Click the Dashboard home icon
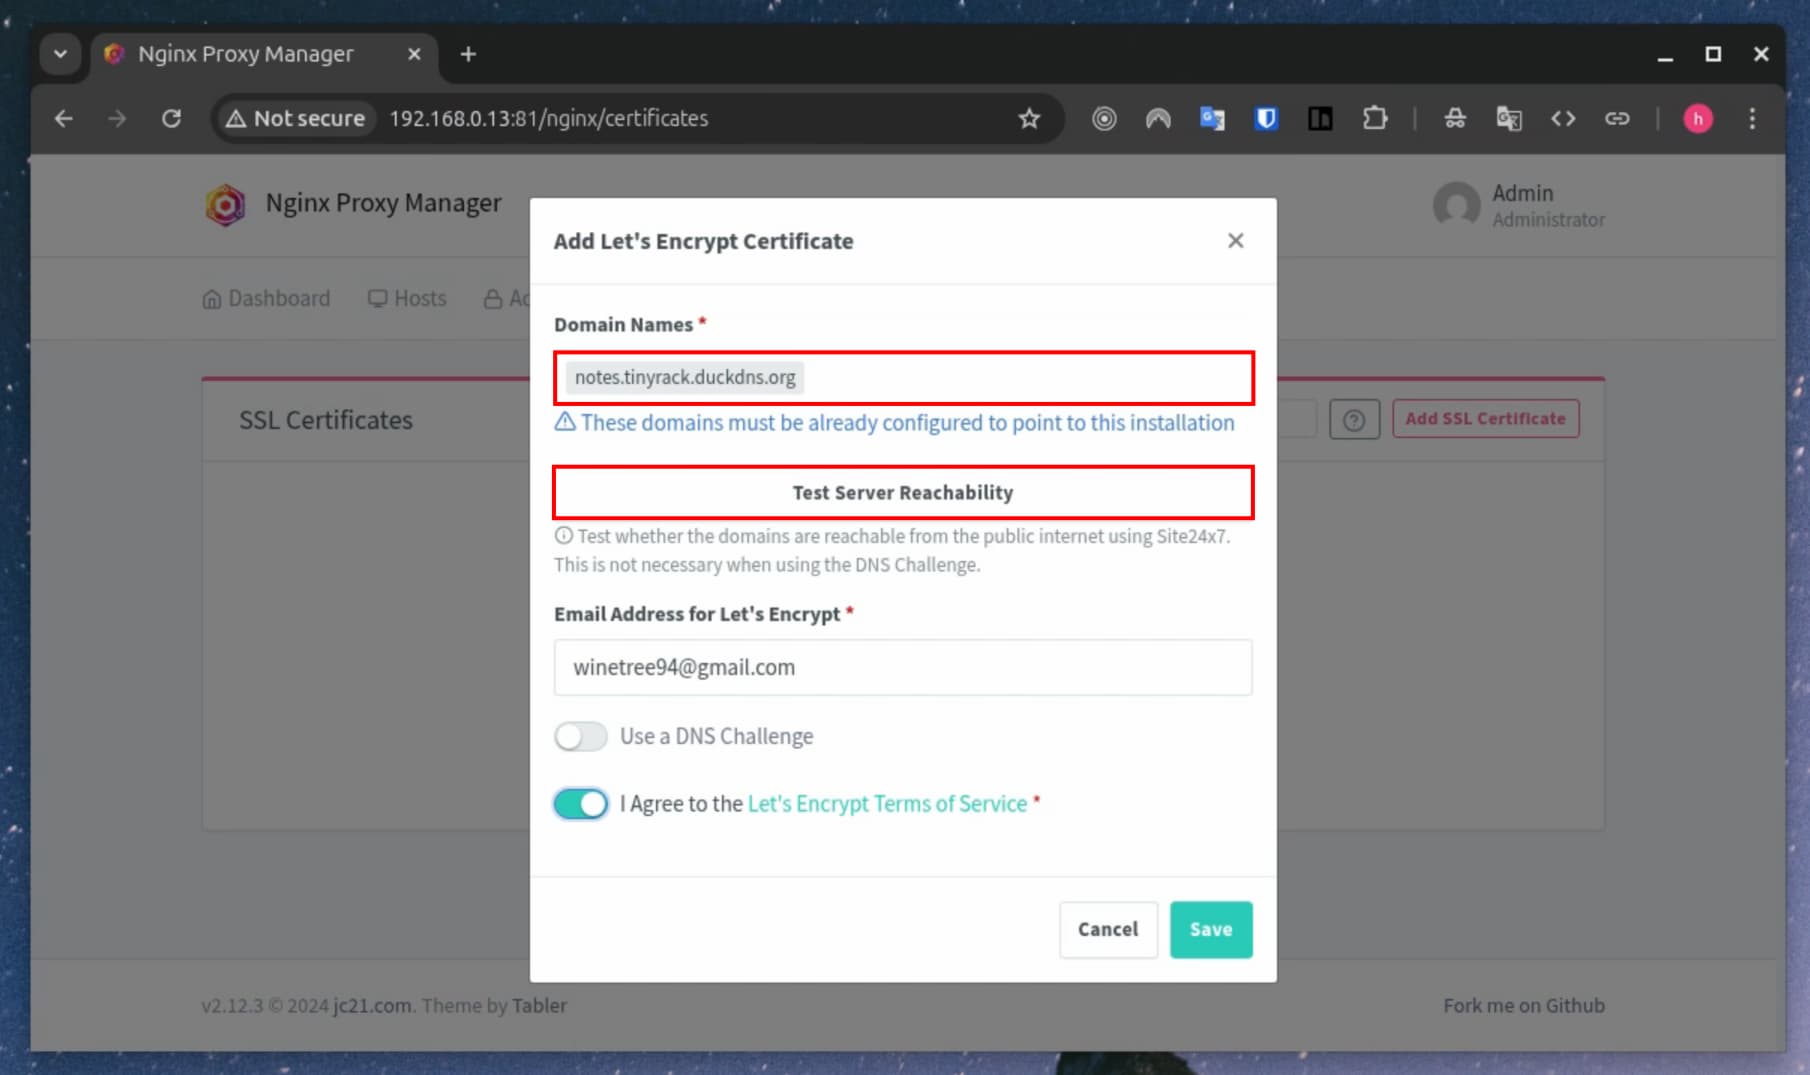This screenshot has height=1075, width=1810. coord(212,299)
